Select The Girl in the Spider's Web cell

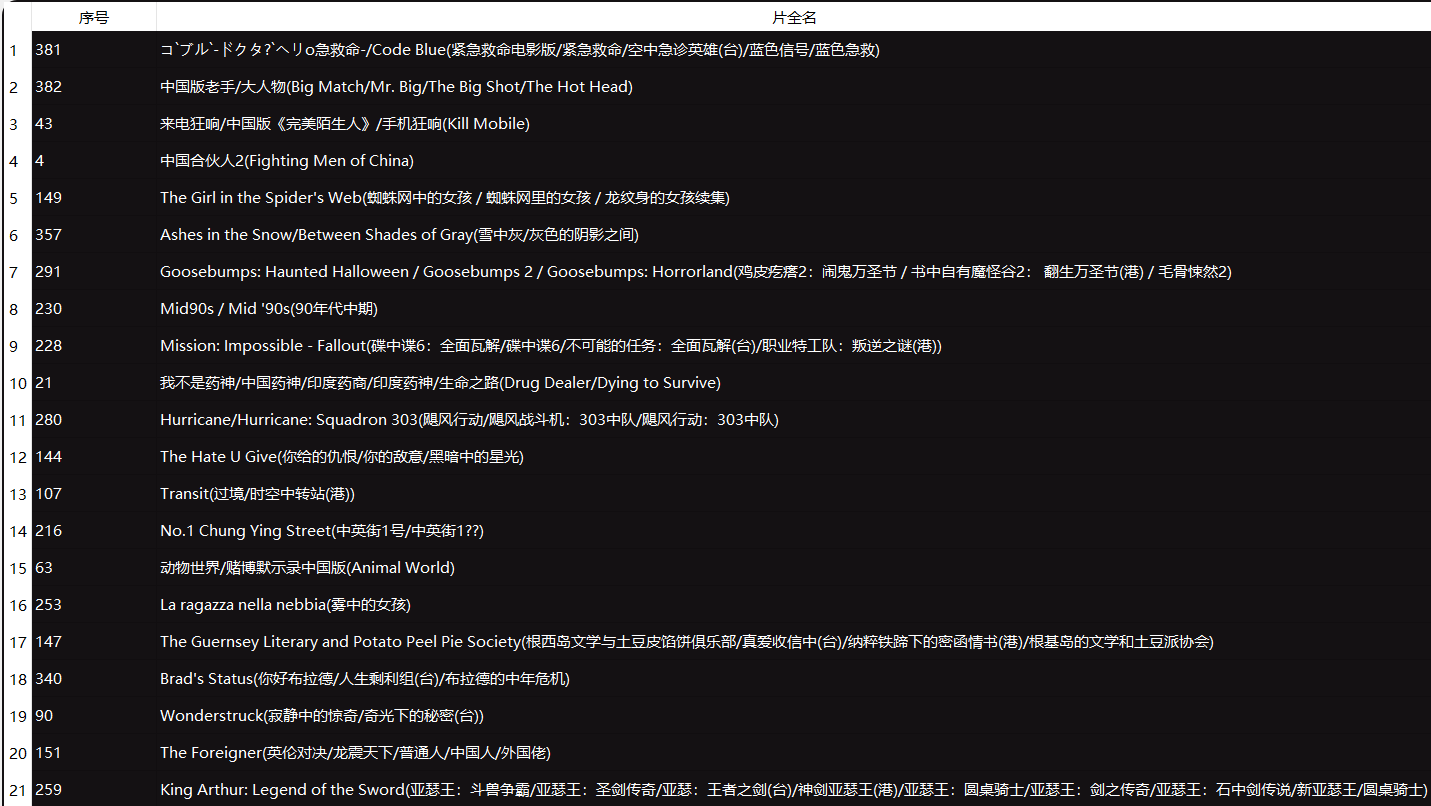pos(794,198)
